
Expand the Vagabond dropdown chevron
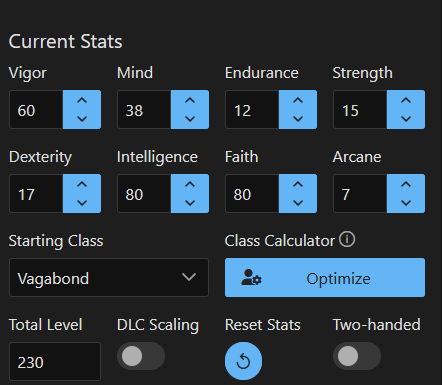189,277
